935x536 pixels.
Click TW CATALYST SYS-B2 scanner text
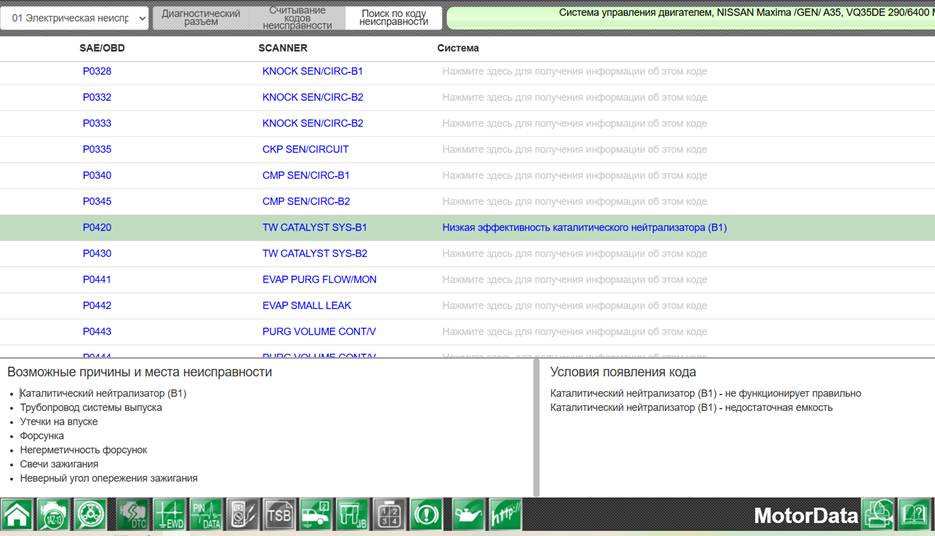[315, 253]
